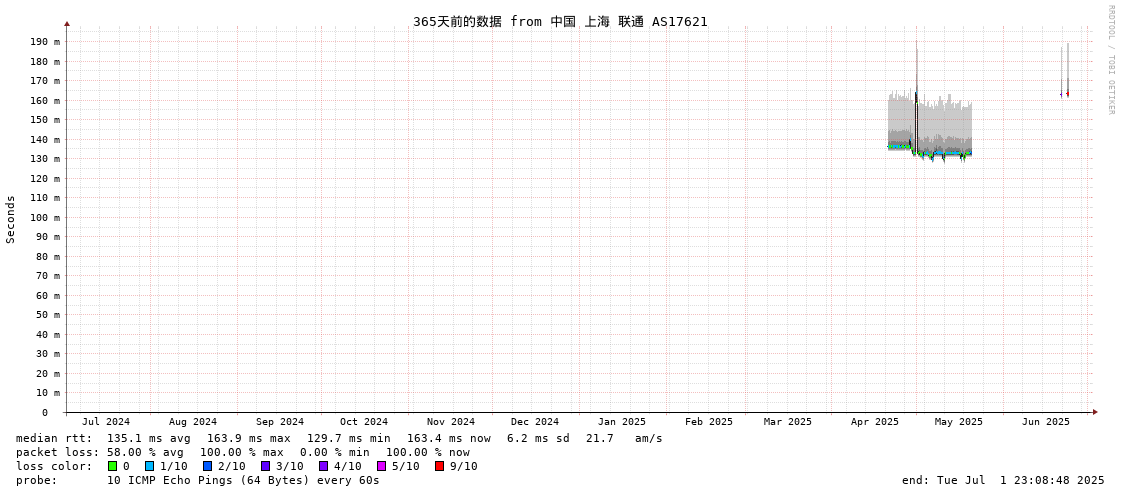
Task: Click the '190 m' y-axis tick label
Action: (x=45, y=41)
